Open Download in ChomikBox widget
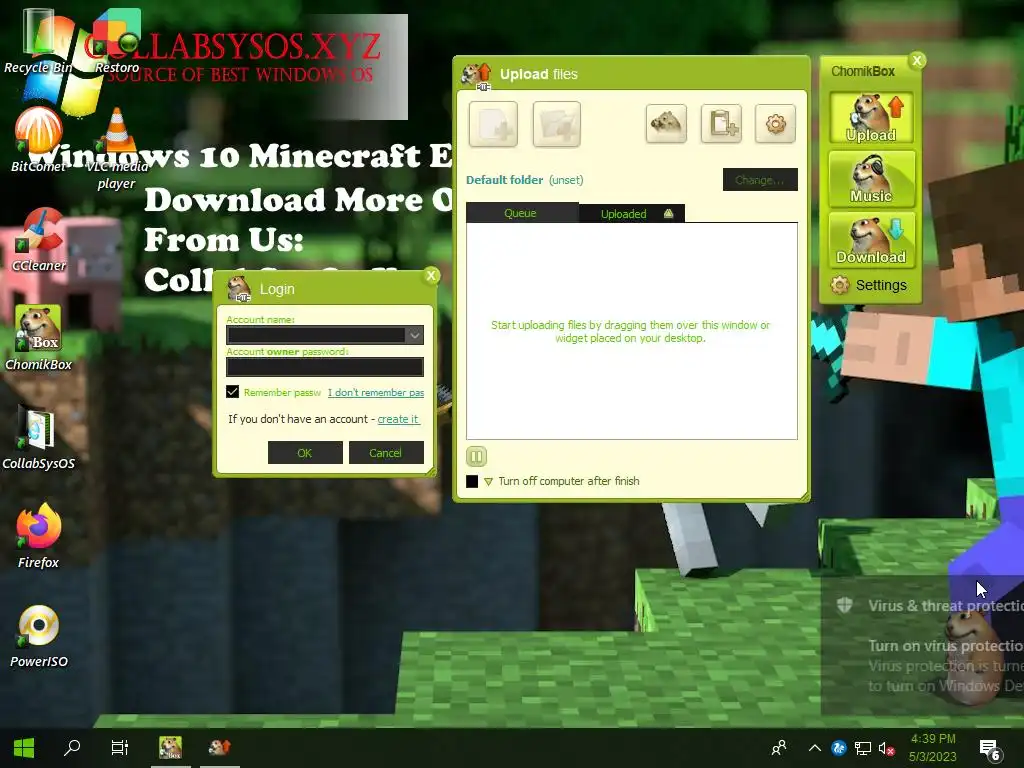This screenshot has width=1024, height=768. 871,240
